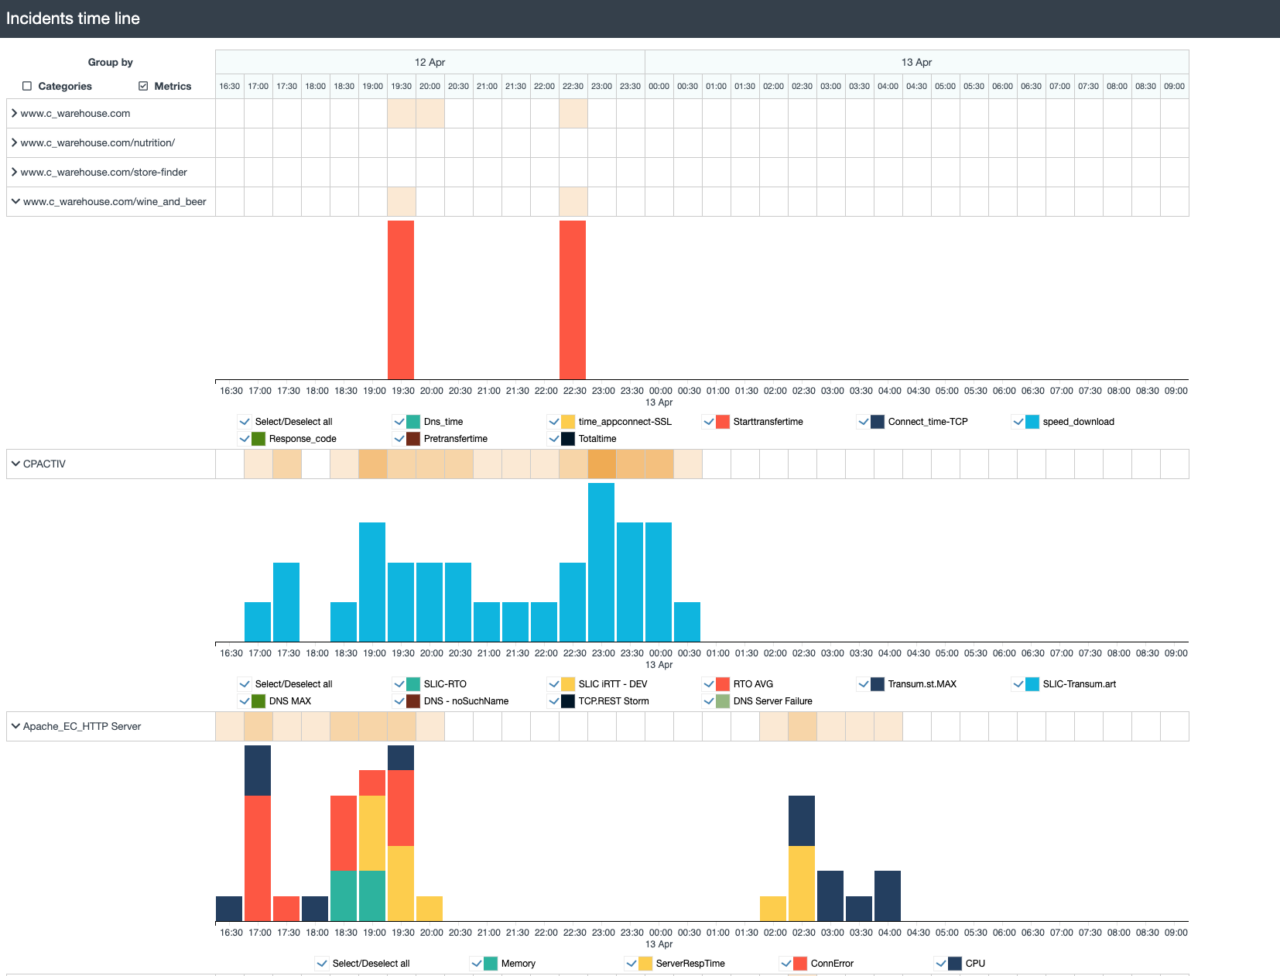
Task: Expand the www.c_warehouse.com row
Action: (x=14, y=113)
